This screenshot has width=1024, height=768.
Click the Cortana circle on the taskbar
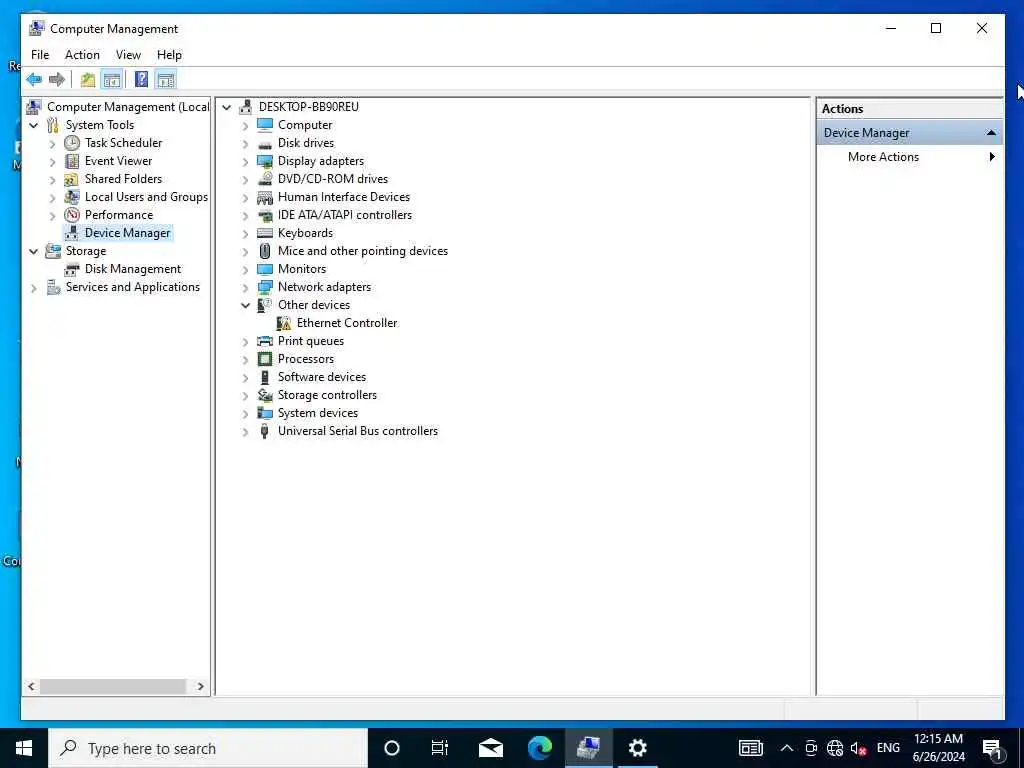[x=391, y=748]
